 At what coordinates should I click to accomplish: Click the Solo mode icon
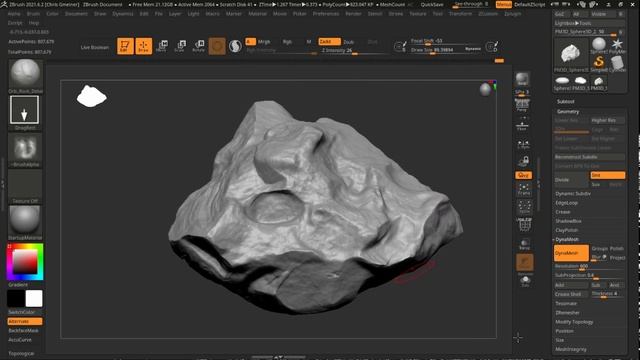525,281
